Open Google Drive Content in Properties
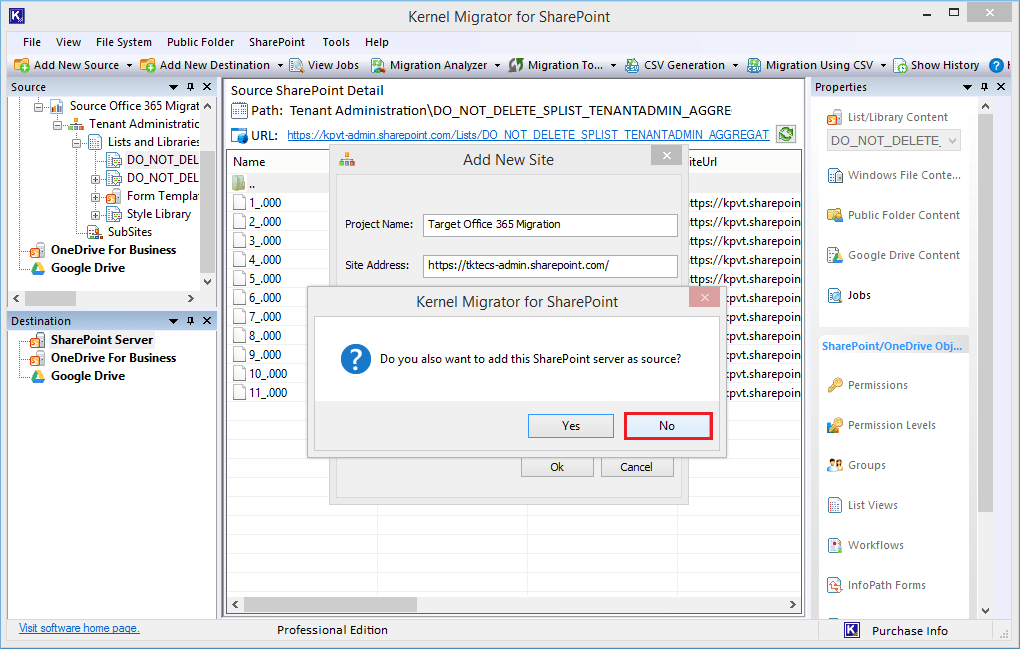Image resolution: width=1020 pixels, height=649 pixels. coord(892,255)
